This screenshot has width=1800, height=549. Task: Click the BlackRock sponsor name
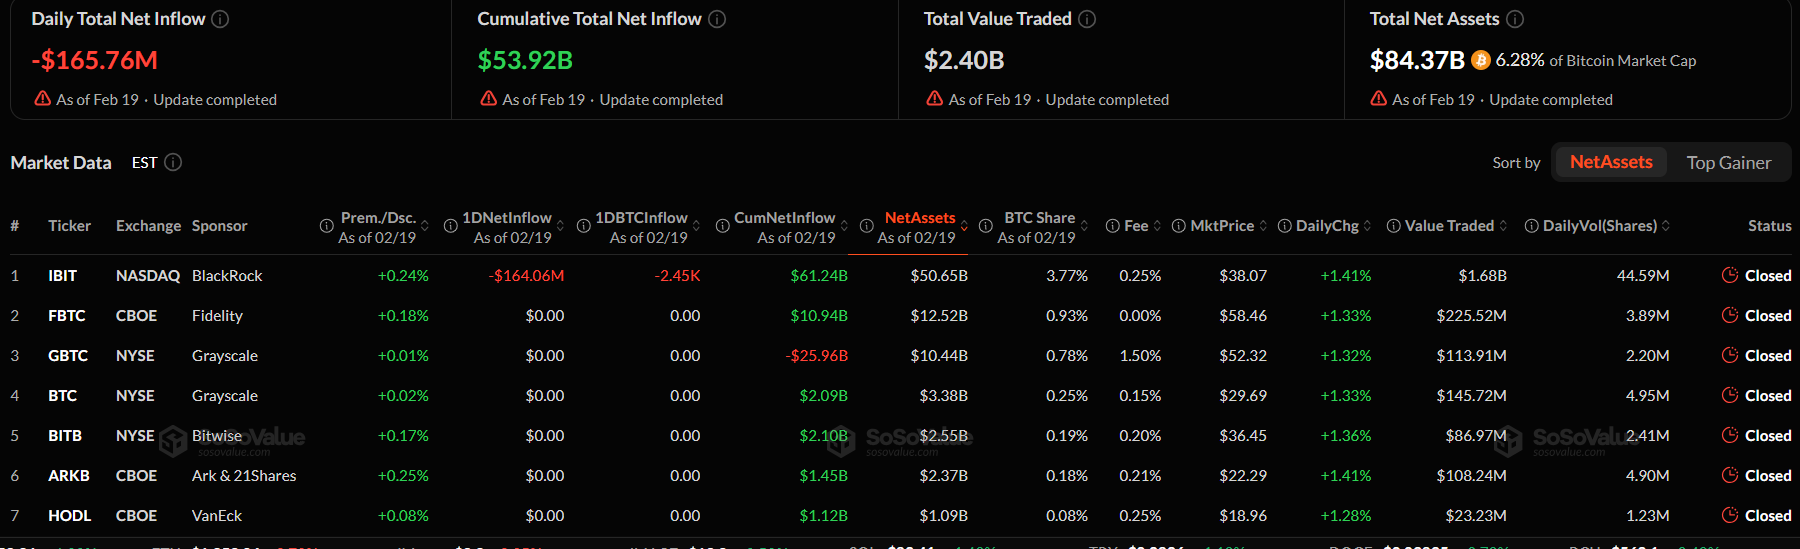[227, 275]
